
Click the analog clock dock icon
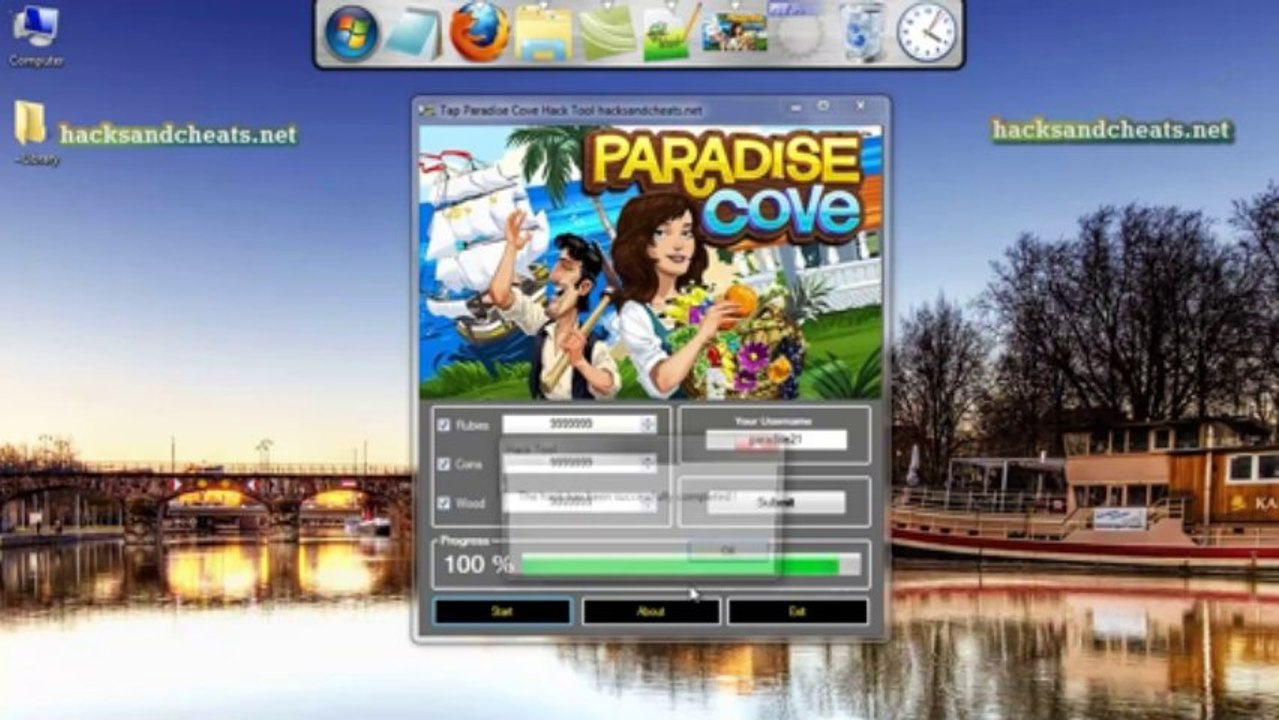(926, 32)
